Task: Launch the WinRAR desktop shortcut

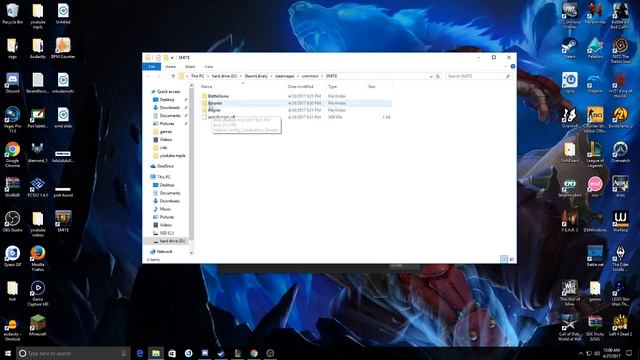Action: (12, 187)
